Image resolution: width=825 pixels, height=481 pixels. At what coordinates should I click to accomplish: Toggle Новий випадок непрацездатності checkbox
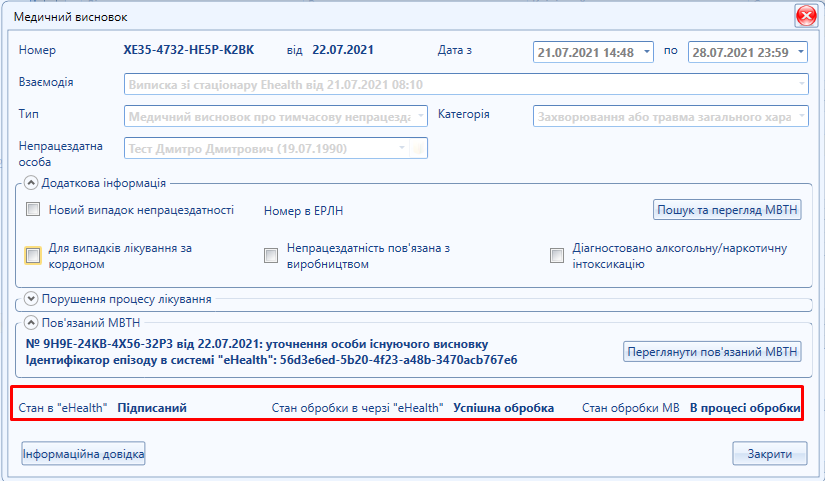coord(33,209)
